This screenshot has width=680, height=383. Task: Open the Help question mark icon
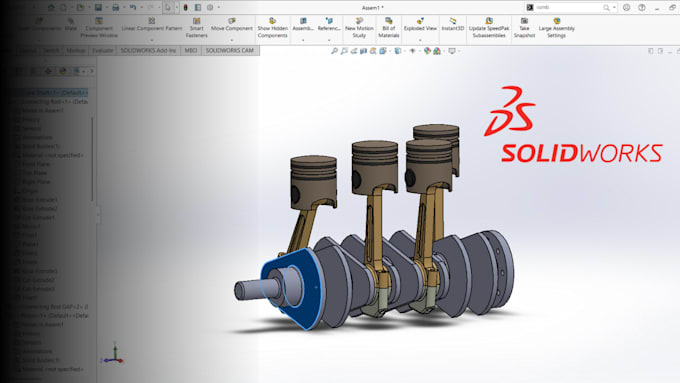coord(642,7)
